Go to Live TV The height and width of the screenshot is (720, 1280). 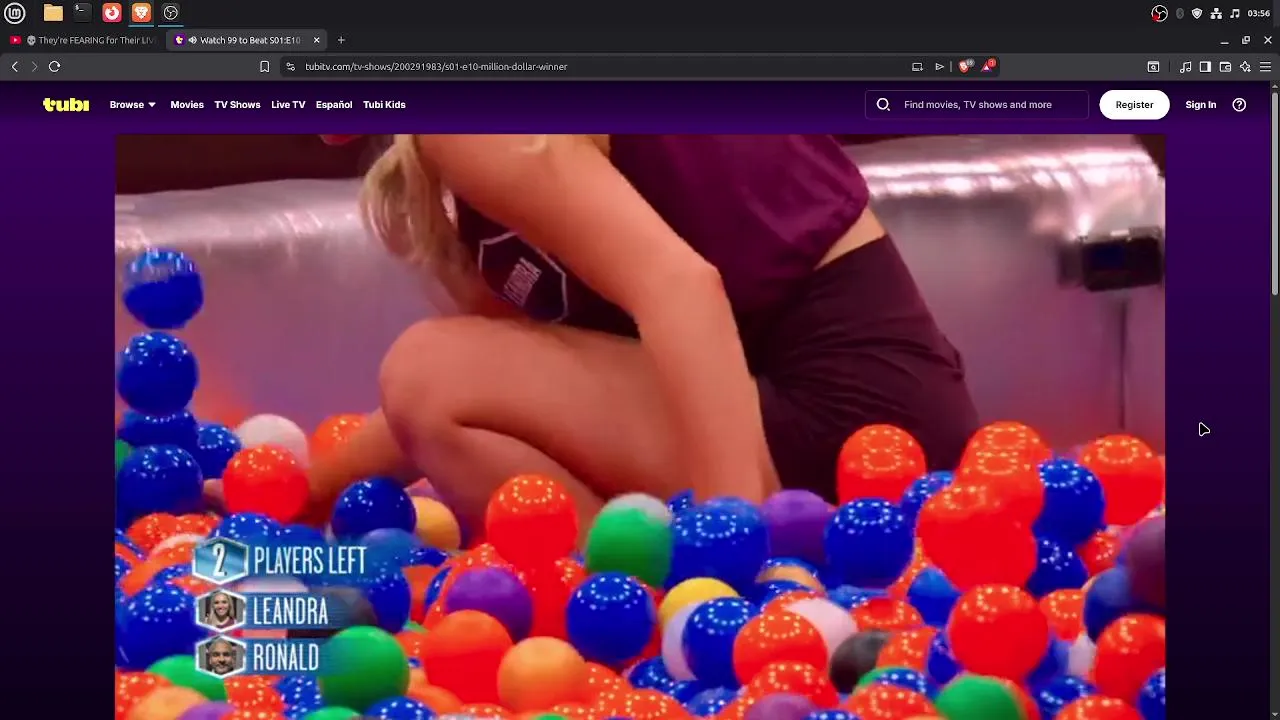click(x=288, y=104)
